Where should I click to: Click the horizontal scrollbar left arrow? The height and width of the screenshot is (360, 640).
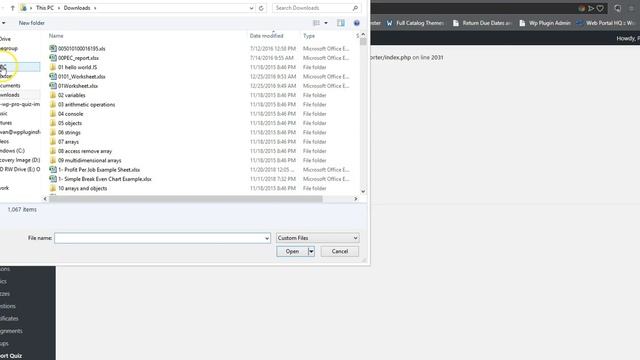(45, 199)
